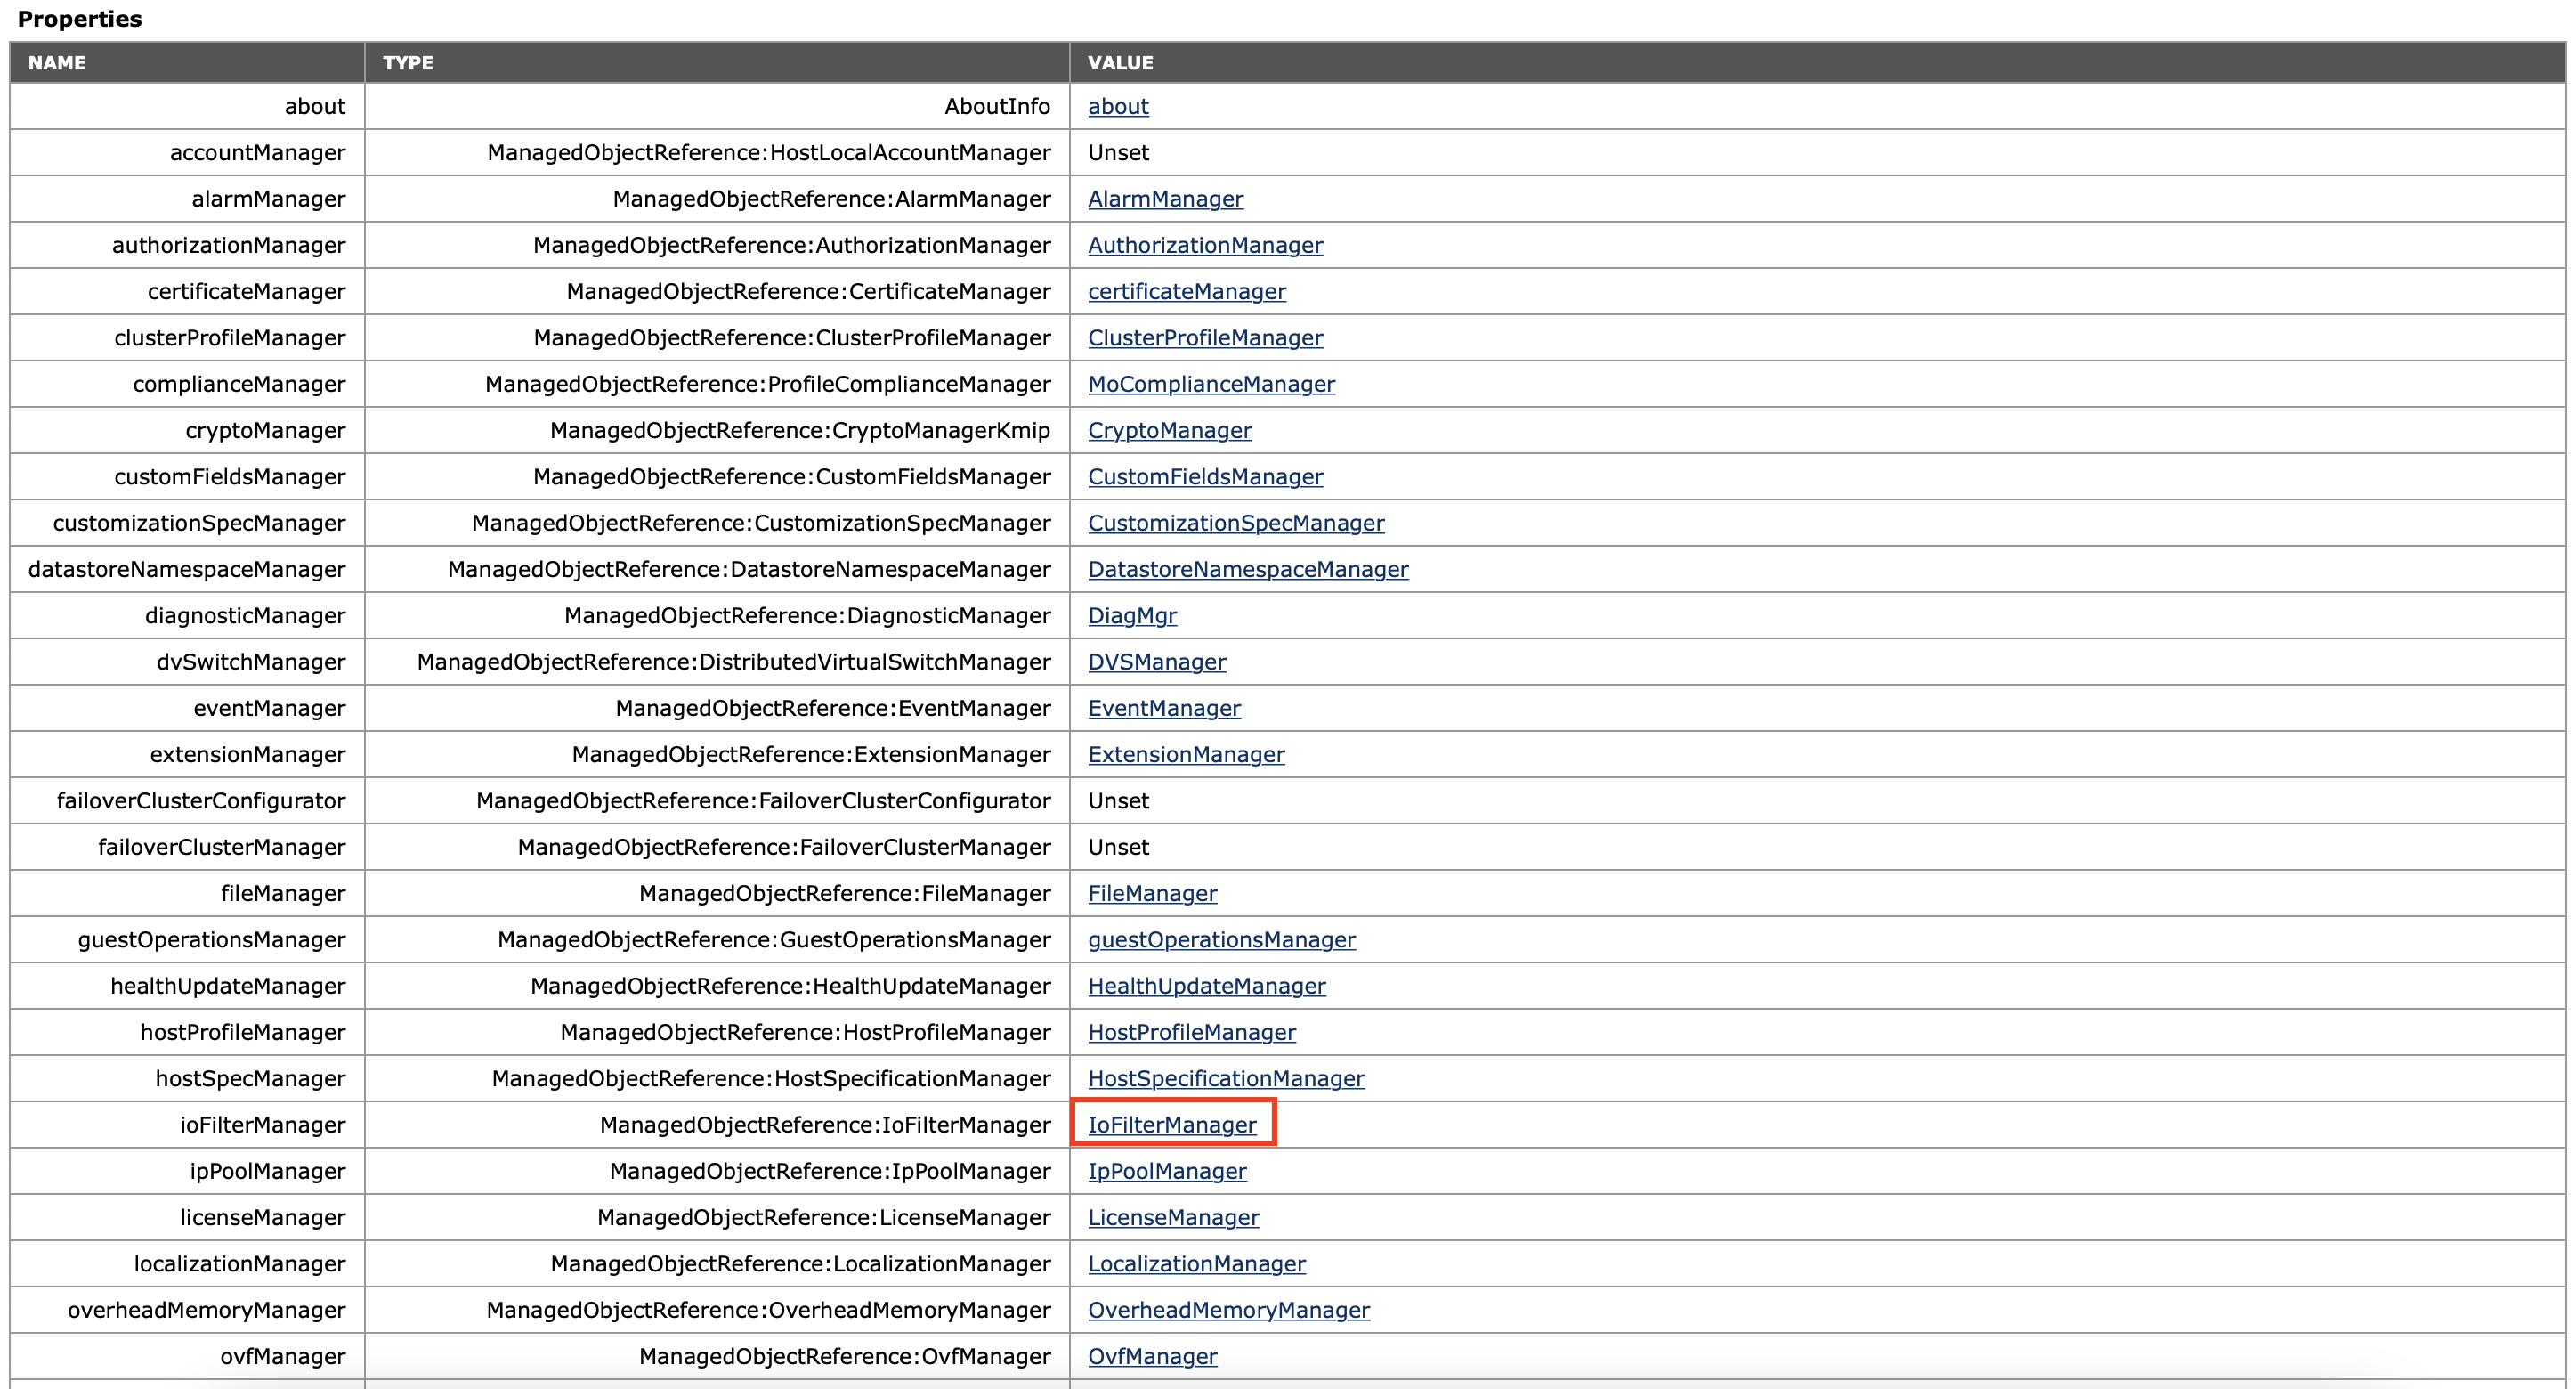Screen dimensions: 2576x1389
Task: Click the MoComplianceManager link
Action: (x=1210, y=384)
